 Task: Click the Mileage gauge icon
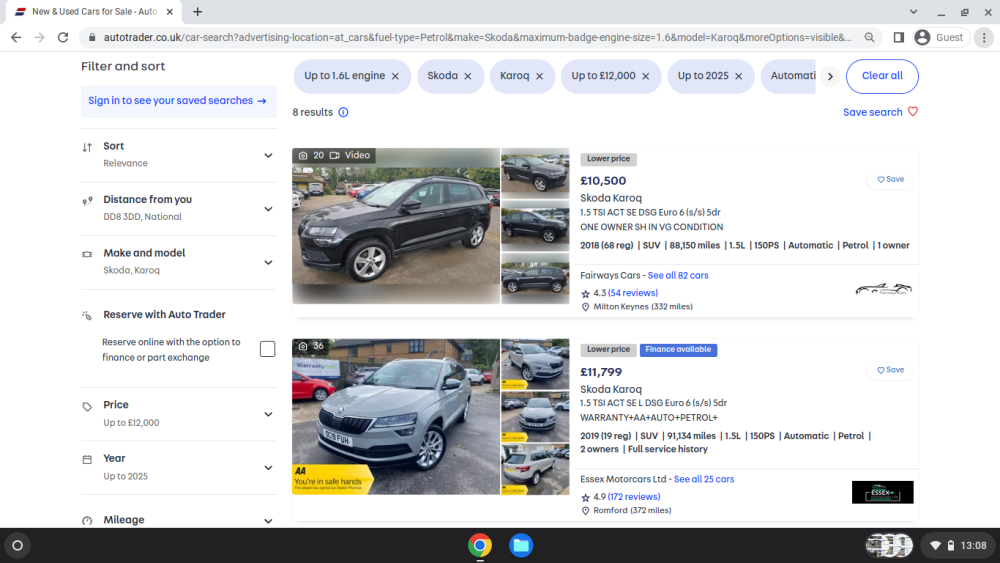coord(87,520)
